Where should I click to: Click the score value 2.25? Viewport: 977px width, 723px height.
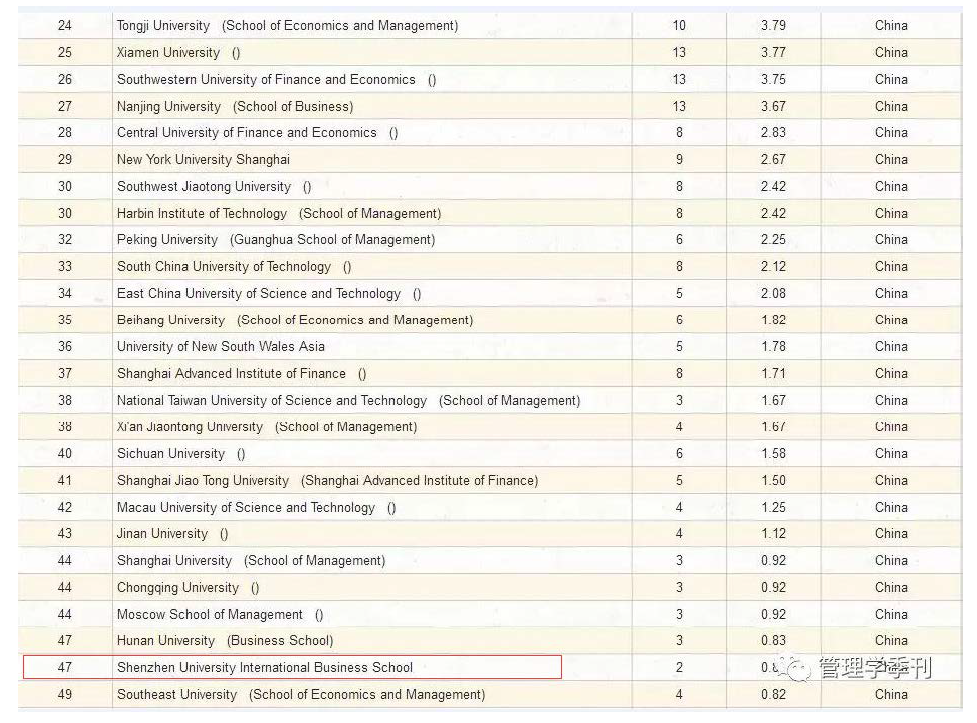pos(773,239)
